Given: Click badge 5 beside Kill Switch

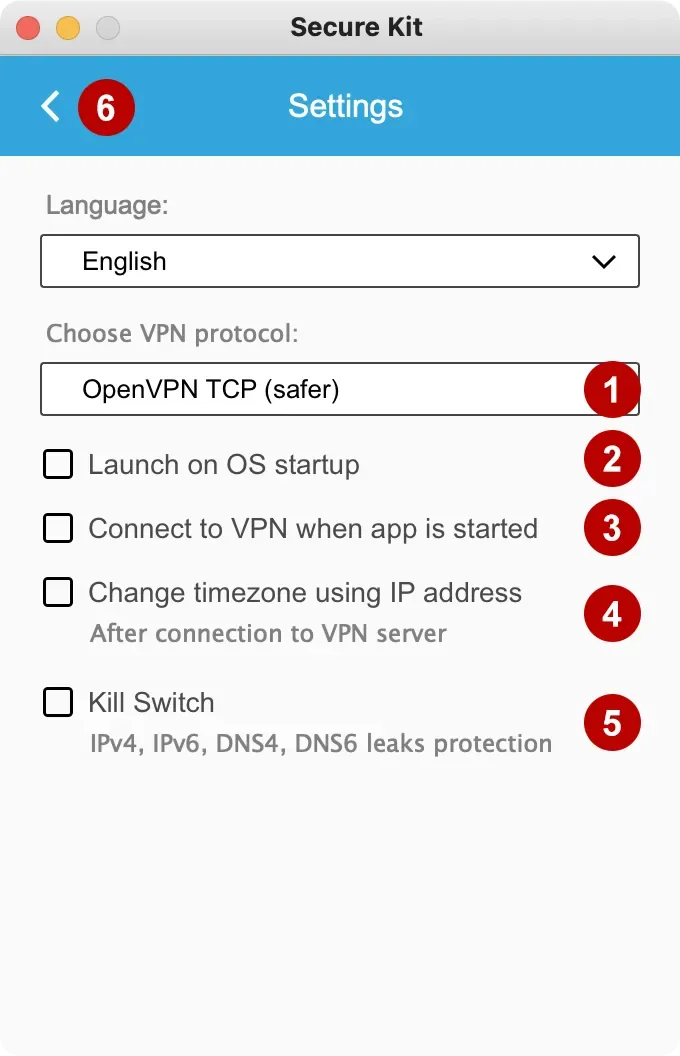Looking at the screenshot, I should (612, 723).
